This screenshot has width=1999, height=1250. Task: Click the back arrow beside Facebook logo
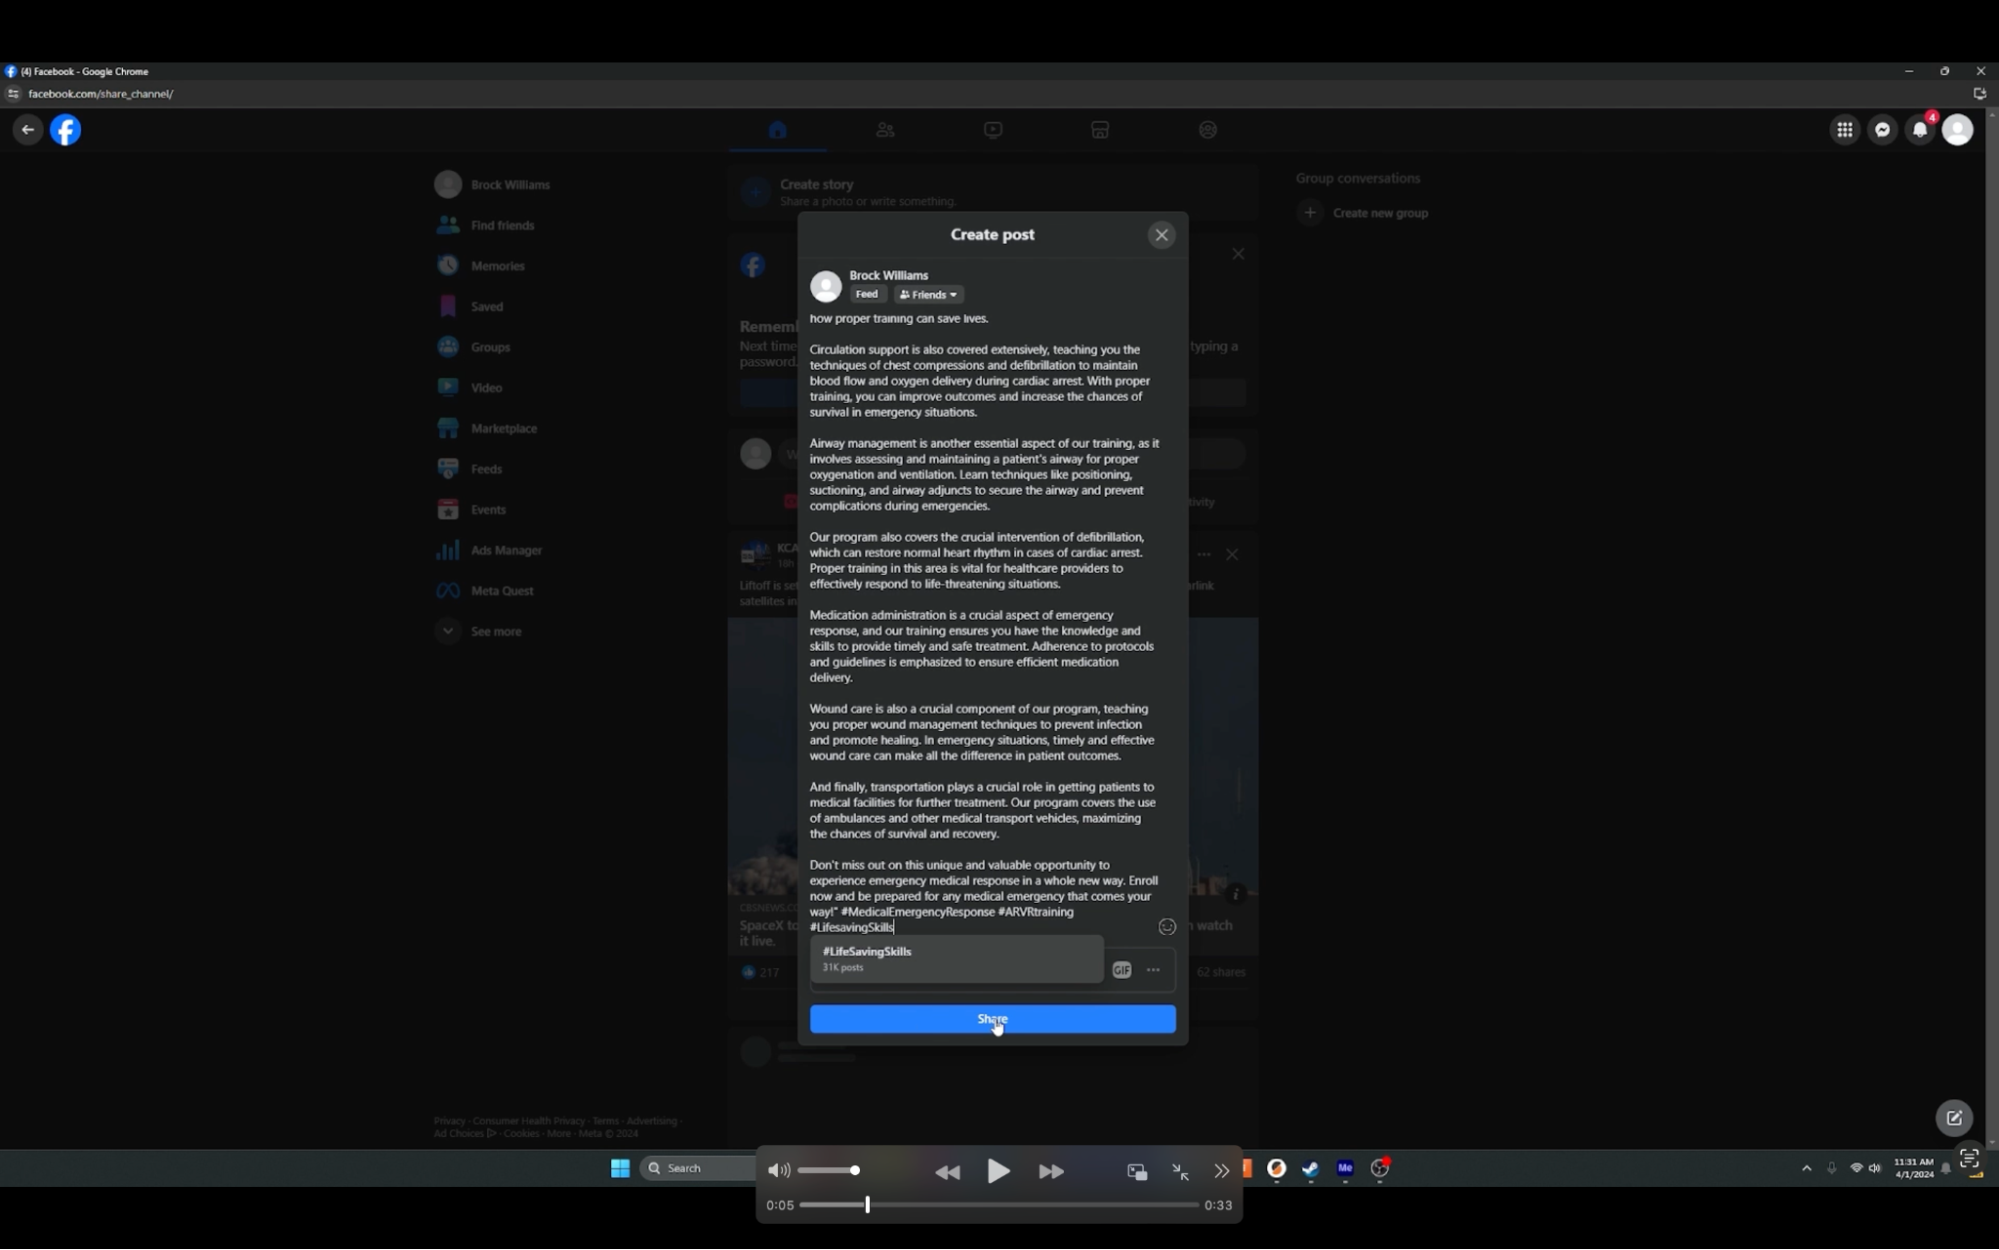point(28,130)
